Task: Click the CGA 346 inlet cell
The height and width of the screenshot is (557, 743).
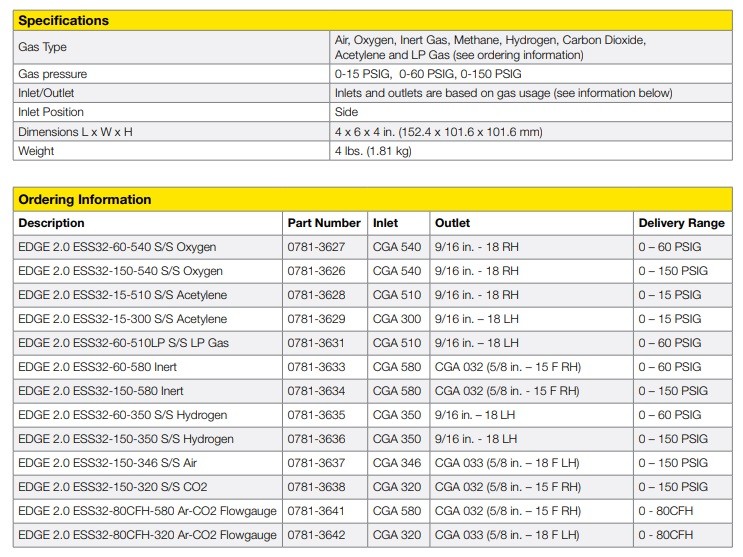Action: coord(397,463)
